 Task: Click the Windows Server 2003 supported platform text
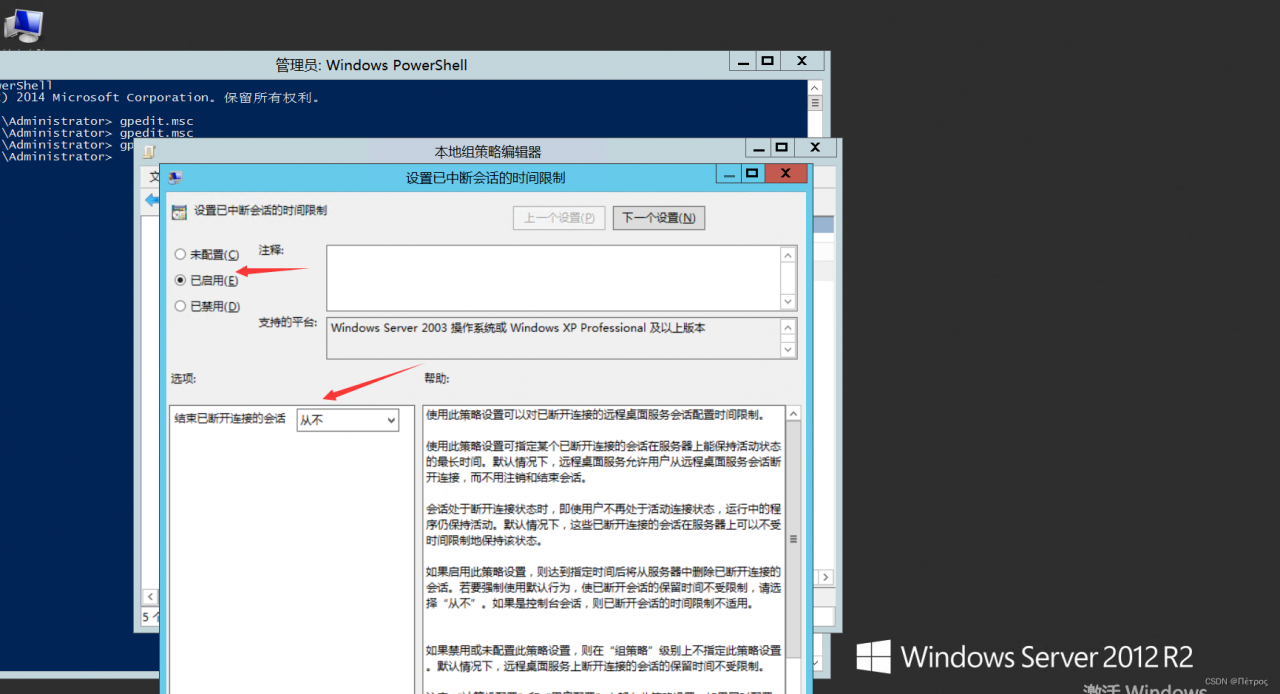point(518,328)
